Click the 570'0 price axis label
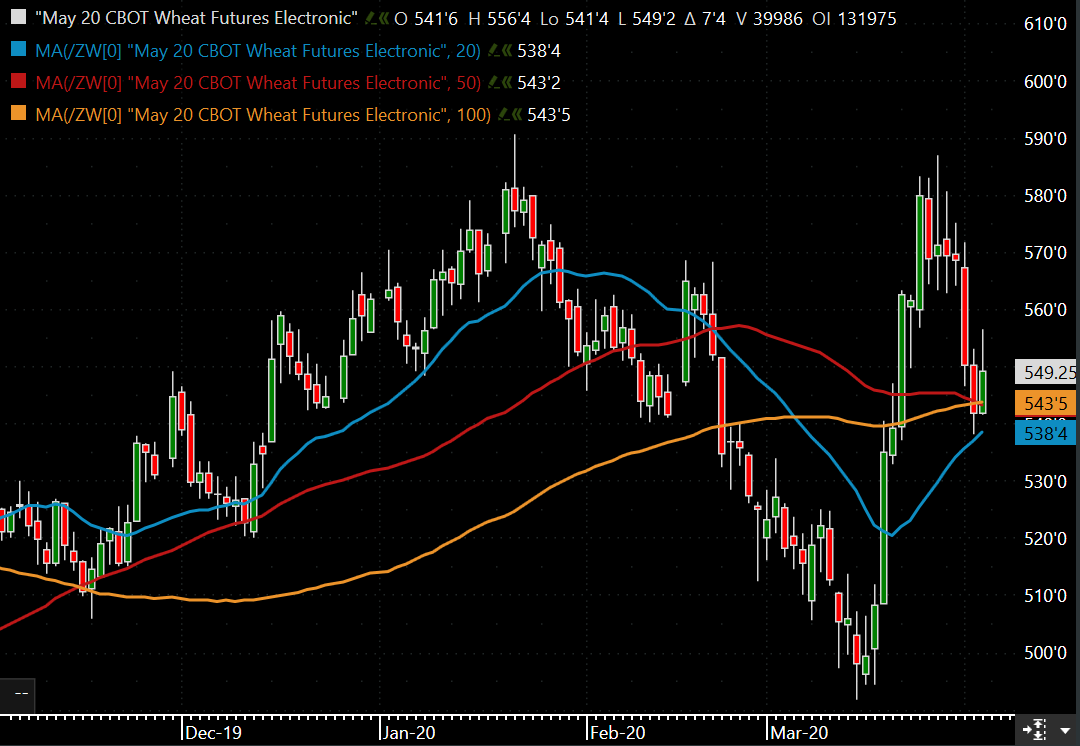This screenshot has height=746, width=1080. 1046,253
